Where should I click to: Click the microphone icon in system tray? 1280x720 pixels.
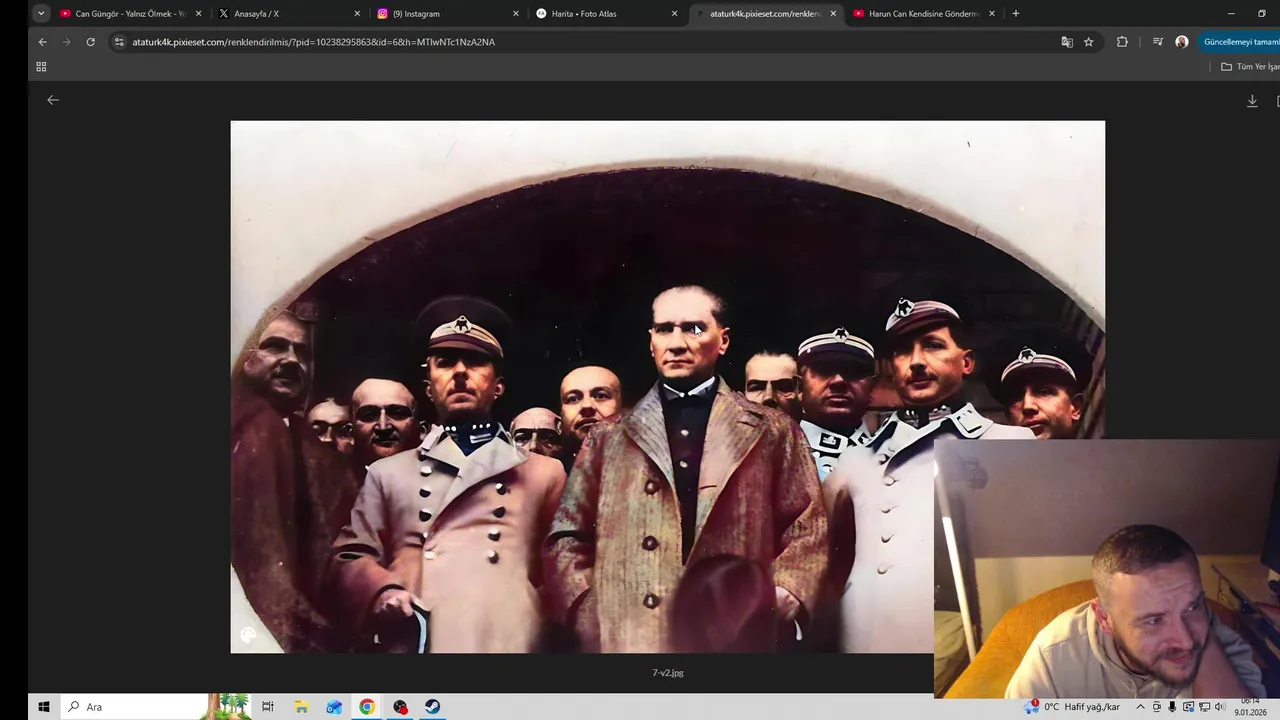tap(1172, 707)
